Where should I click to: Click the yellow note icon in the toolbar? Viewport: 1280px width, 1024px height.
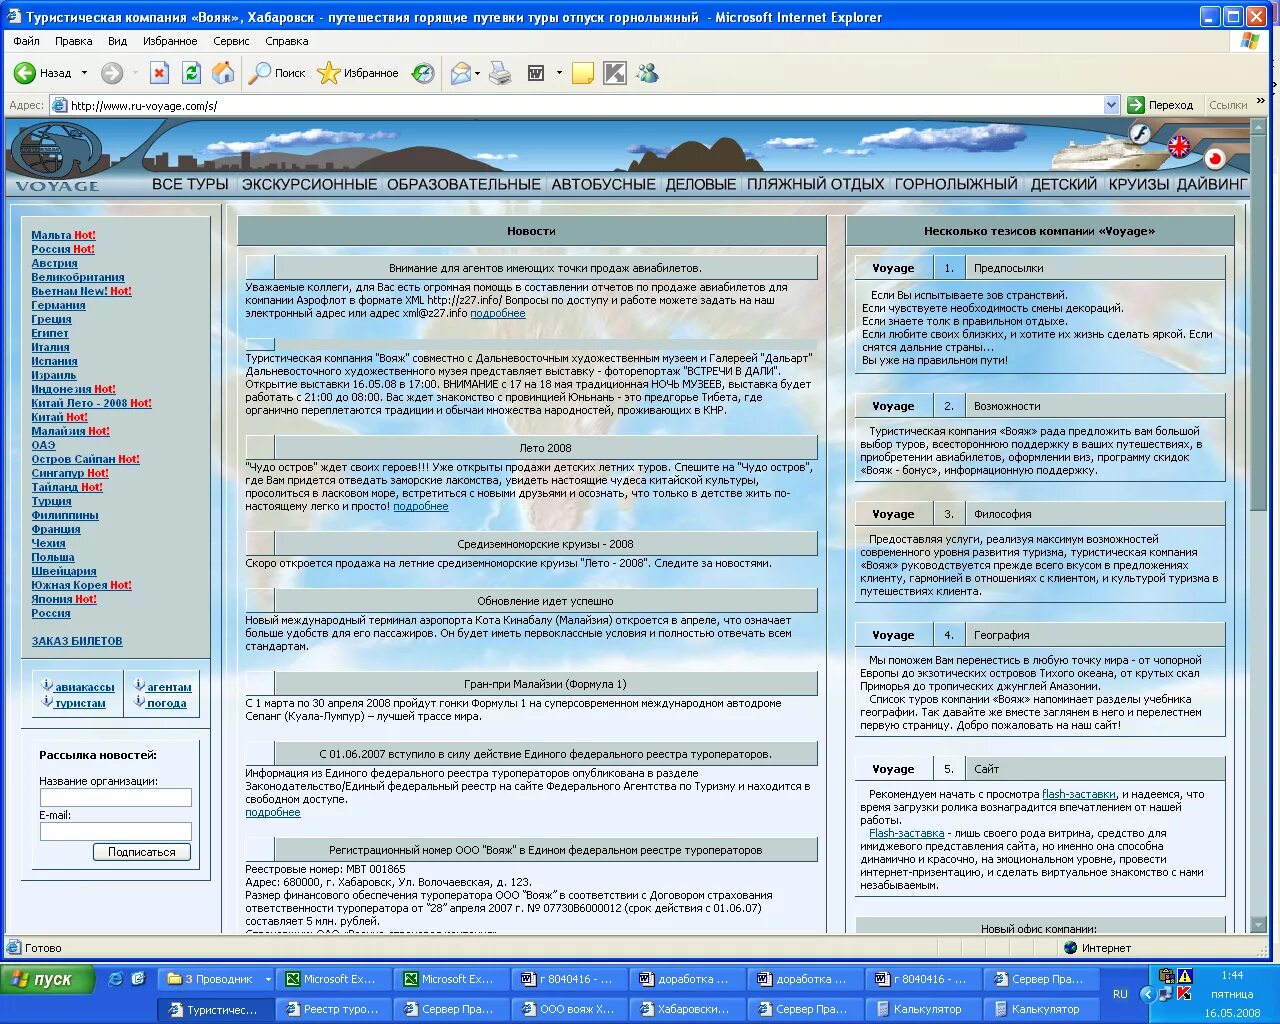[x=582, y=73]
